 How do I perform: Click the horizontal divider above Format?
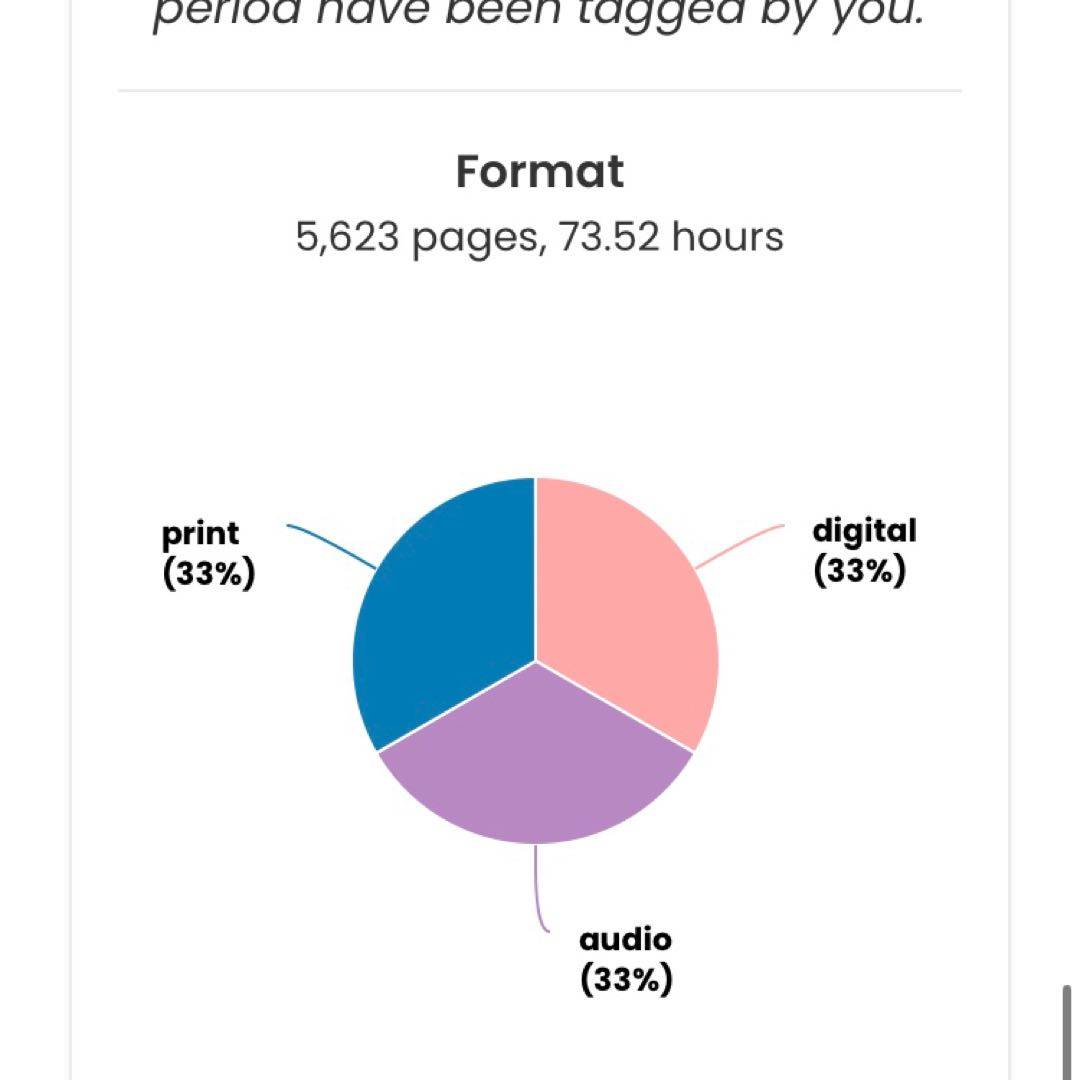(540, 90)
